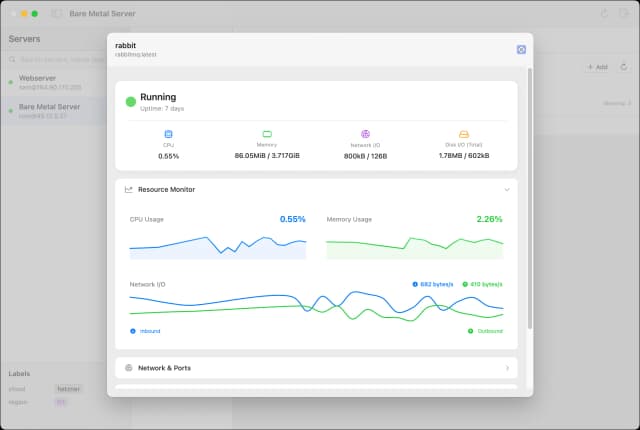The image size is (640, 430).
Task: Click the refresh icon beside Add
Action: pos(623,66)
